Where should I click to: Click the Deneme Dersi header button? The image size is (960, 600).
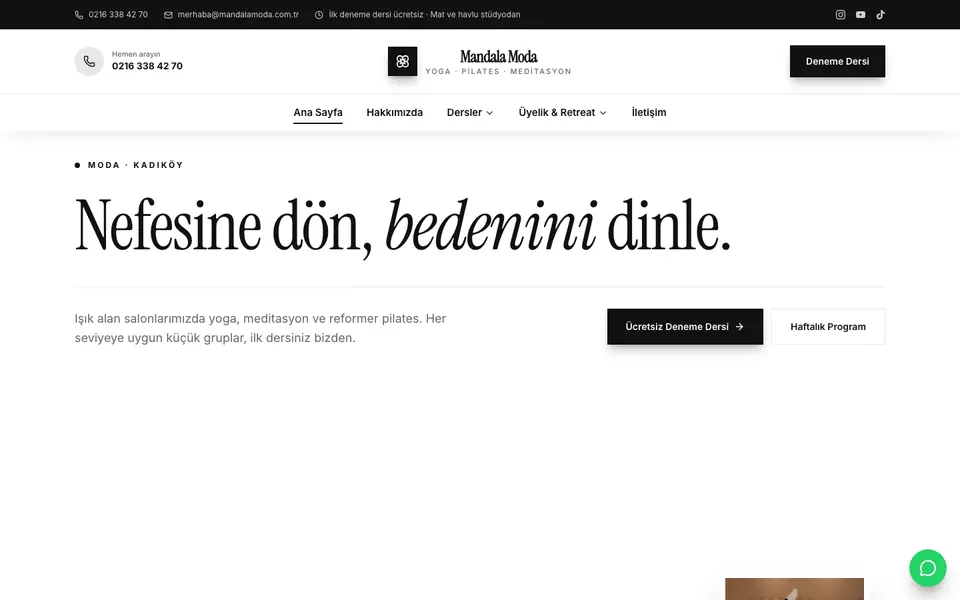[837, 61]
